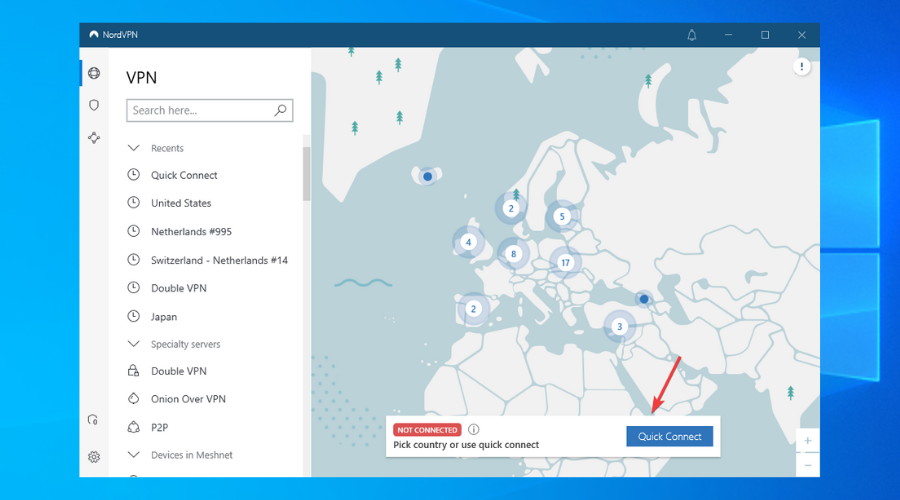The height and width of the screenshot is (500, 900).
Task: Zoom in the map with plus button
Action: click(808, 441)
